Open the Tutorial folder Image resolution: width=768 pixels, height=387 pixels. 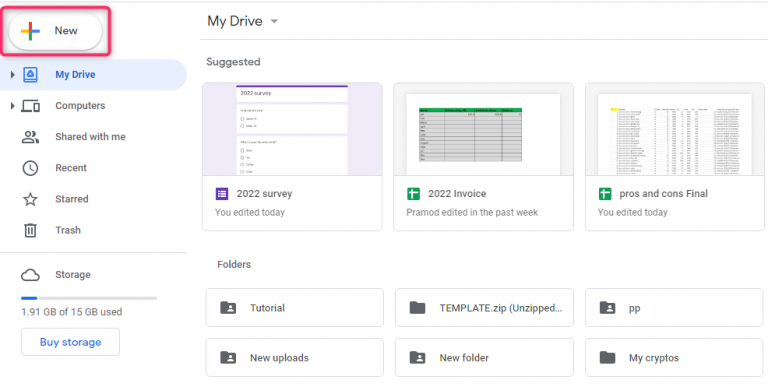(x=294, y=308)
